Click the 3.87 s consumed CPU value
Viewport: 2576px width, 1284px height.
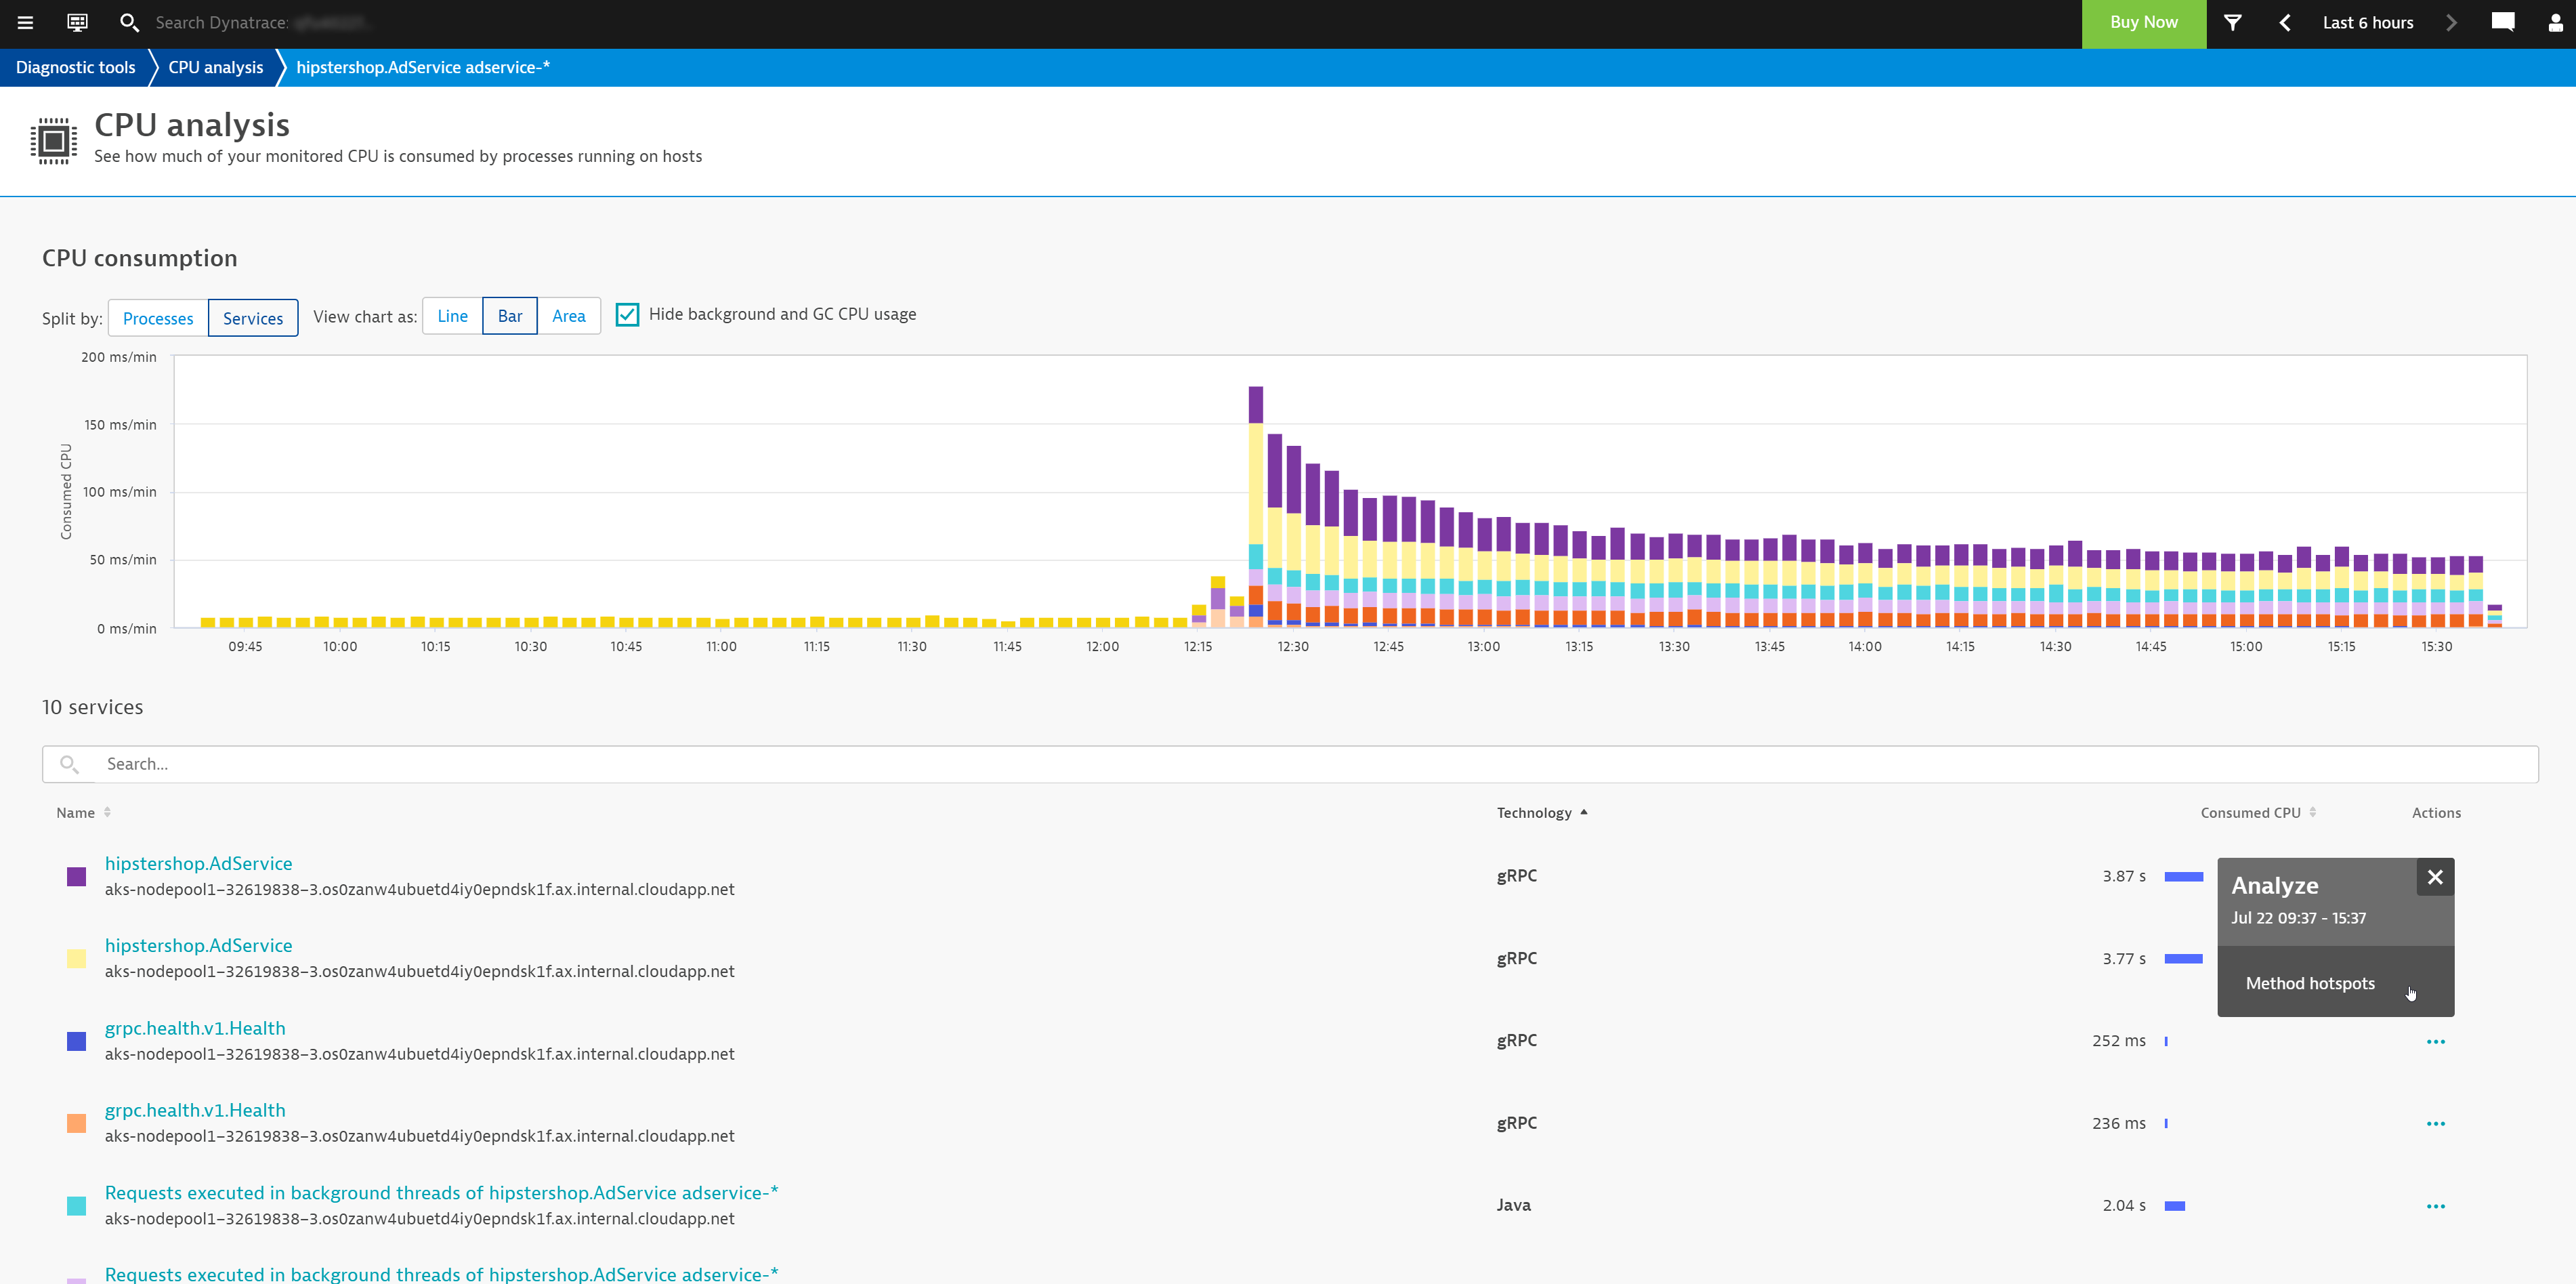tap(2123, 876)
